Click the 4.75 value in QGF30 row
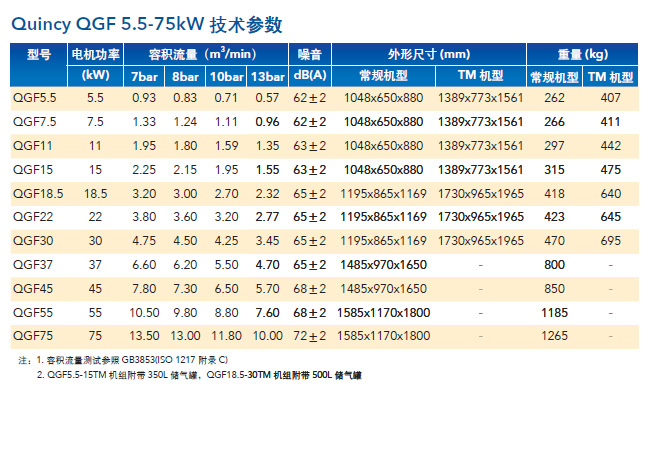The width and height of the screenshot is (657, 461). [x=144, y=241]
